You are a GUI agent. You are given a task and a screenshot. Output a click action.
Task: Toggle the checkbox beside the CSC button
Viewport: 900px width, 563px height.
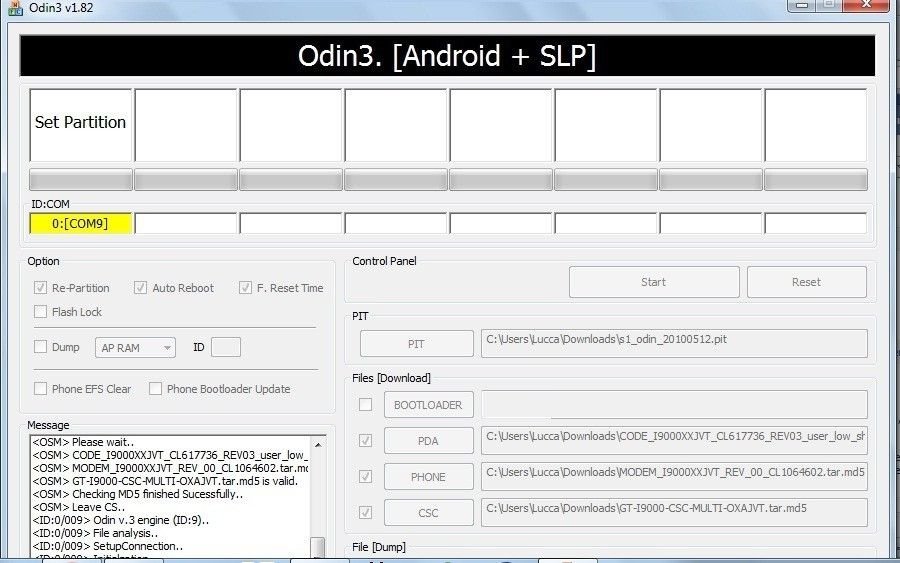pyautogui.click(x=365, y=512)
